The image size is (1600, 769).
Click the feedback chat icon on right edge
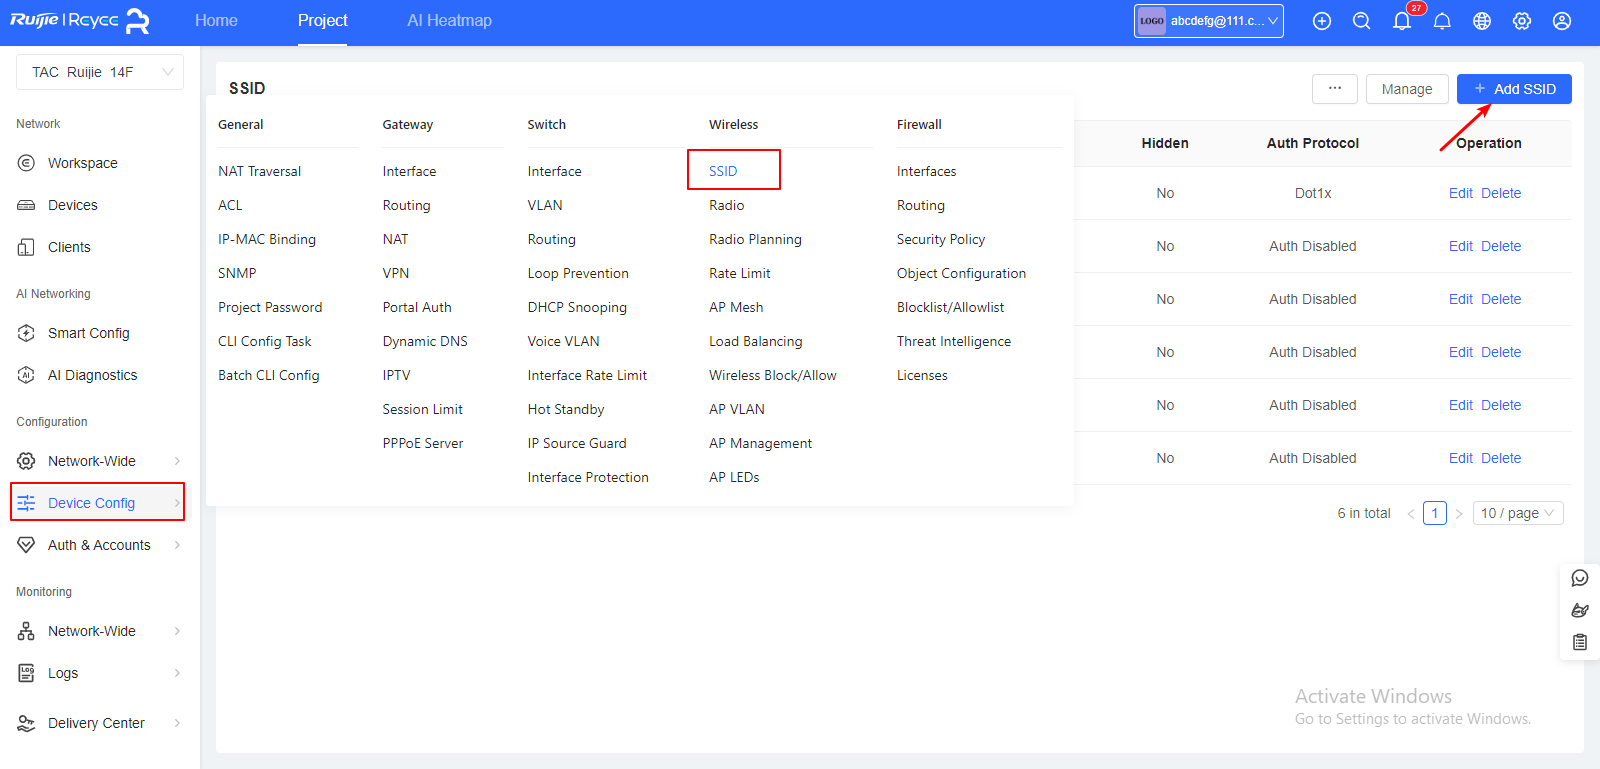point(1580,578)
